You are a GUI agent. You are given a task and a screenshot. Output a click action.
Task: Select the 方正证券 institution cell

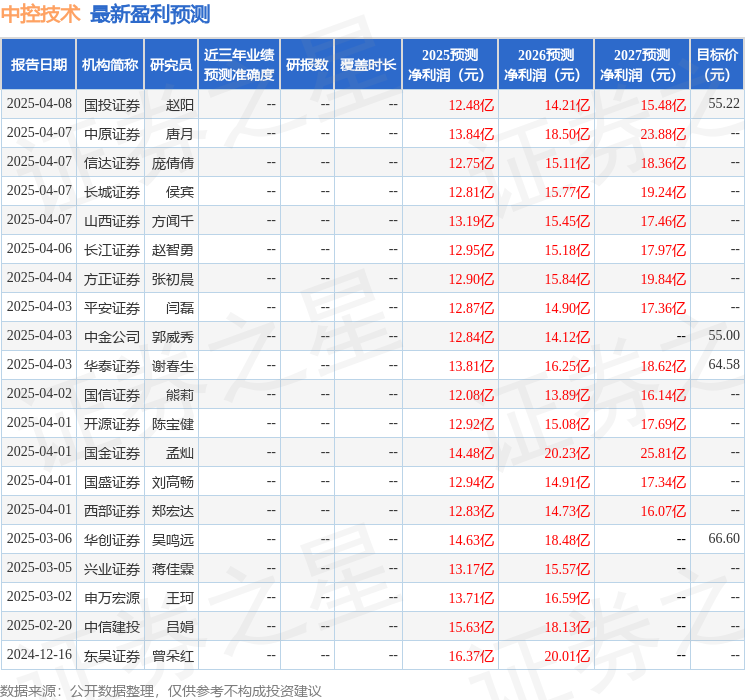[x=112, y=279]
